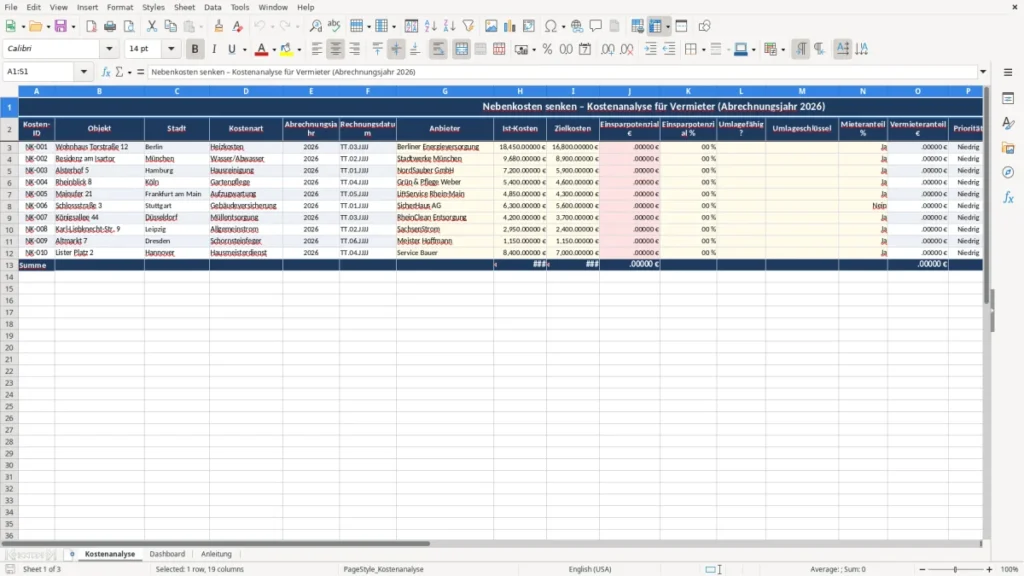The width and height of the screenshot is (1024, 576).
Task: Click the Sum sigma button in formula bar
Action: pyautogui.click(x=119, y=72)
